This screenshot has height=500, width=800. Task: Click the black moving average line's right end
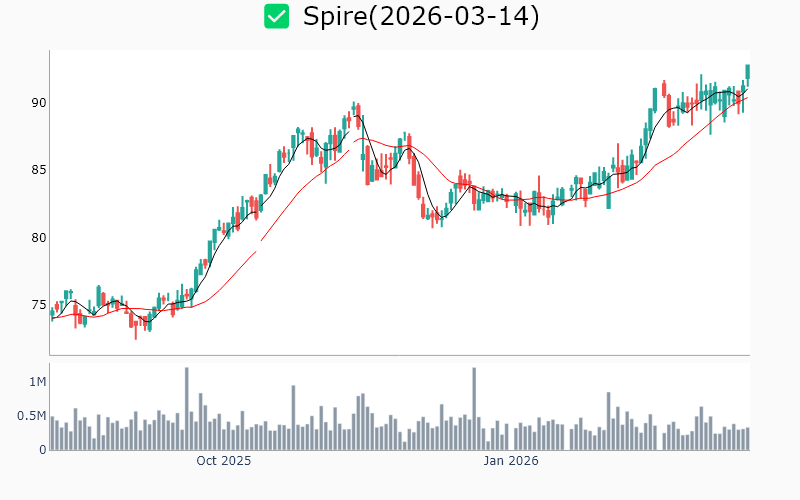tap(746, 90)
